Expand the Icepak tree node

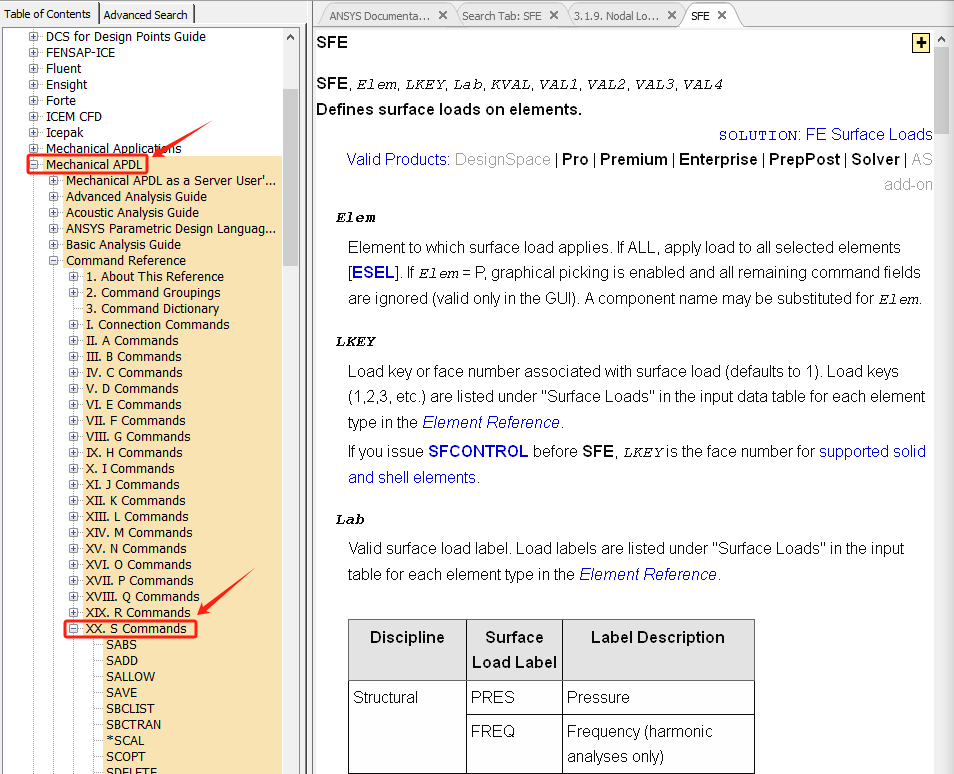(x=33, y=133)
